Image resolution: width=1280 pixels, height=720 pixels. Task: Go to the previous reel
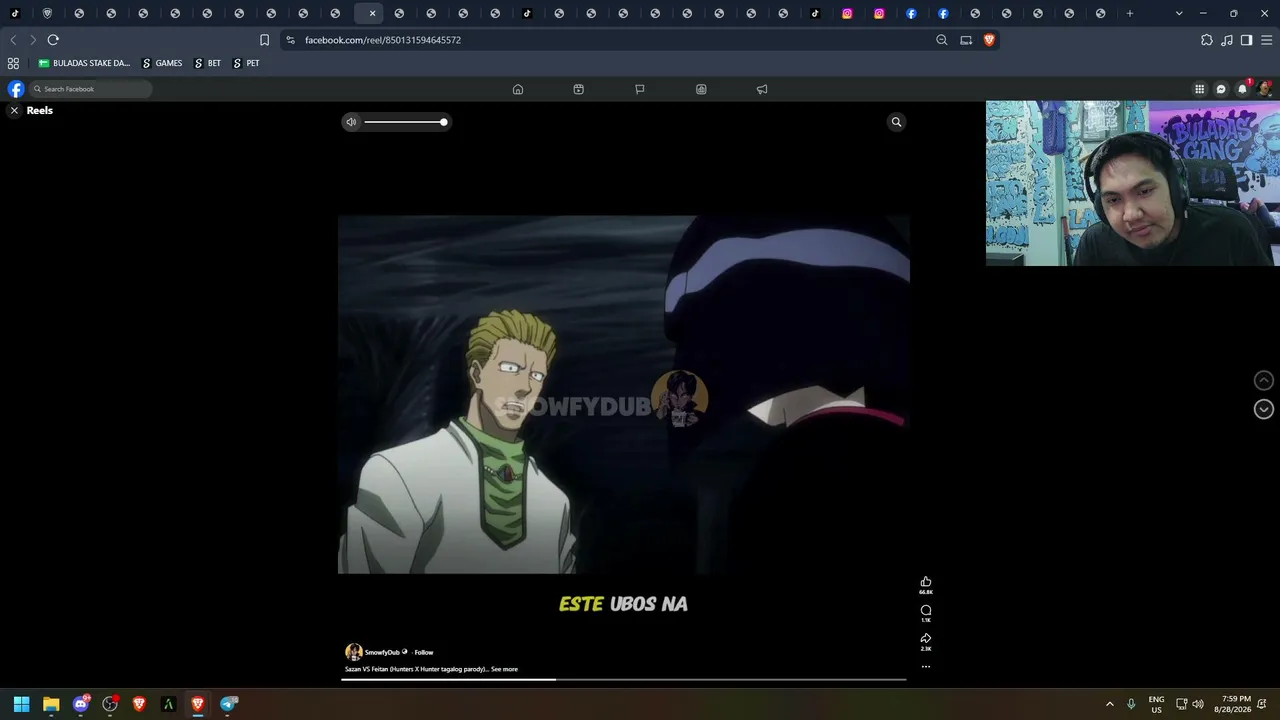pyautogui.click(x=1264, y=380)
